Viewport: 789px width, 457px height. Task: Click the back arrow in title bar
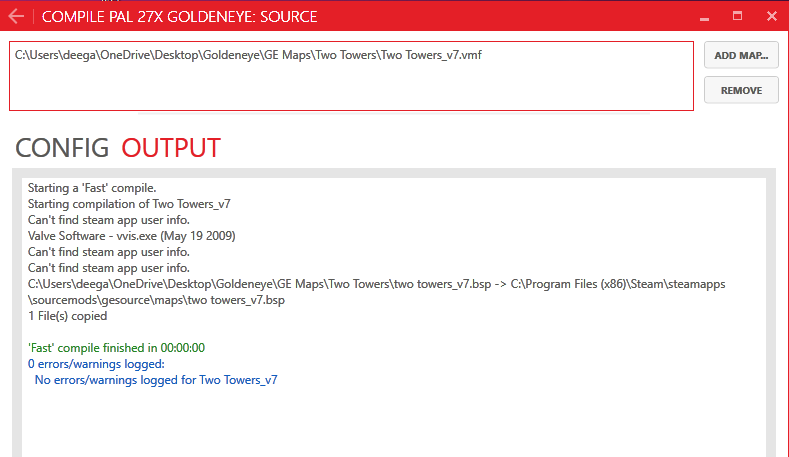tap(16, 17)
